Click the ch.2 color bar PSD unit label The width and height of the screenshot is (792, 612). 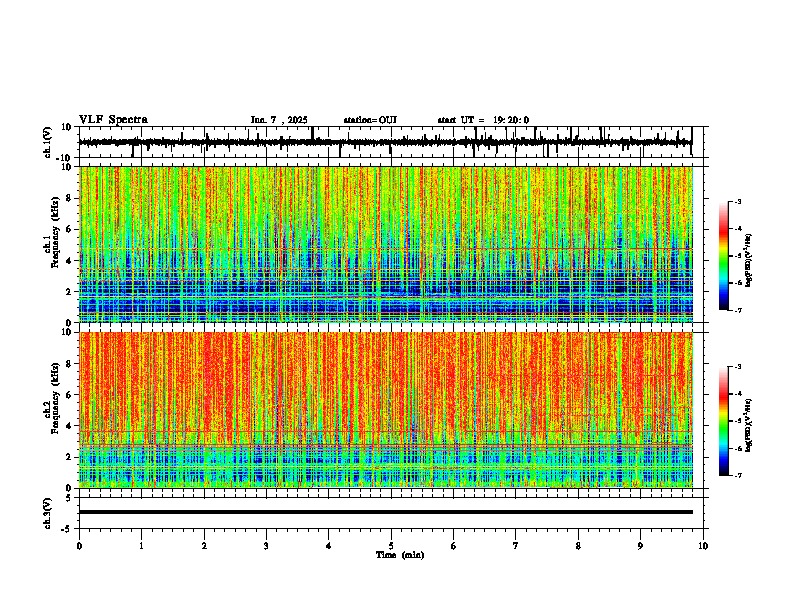coord(749,425)
